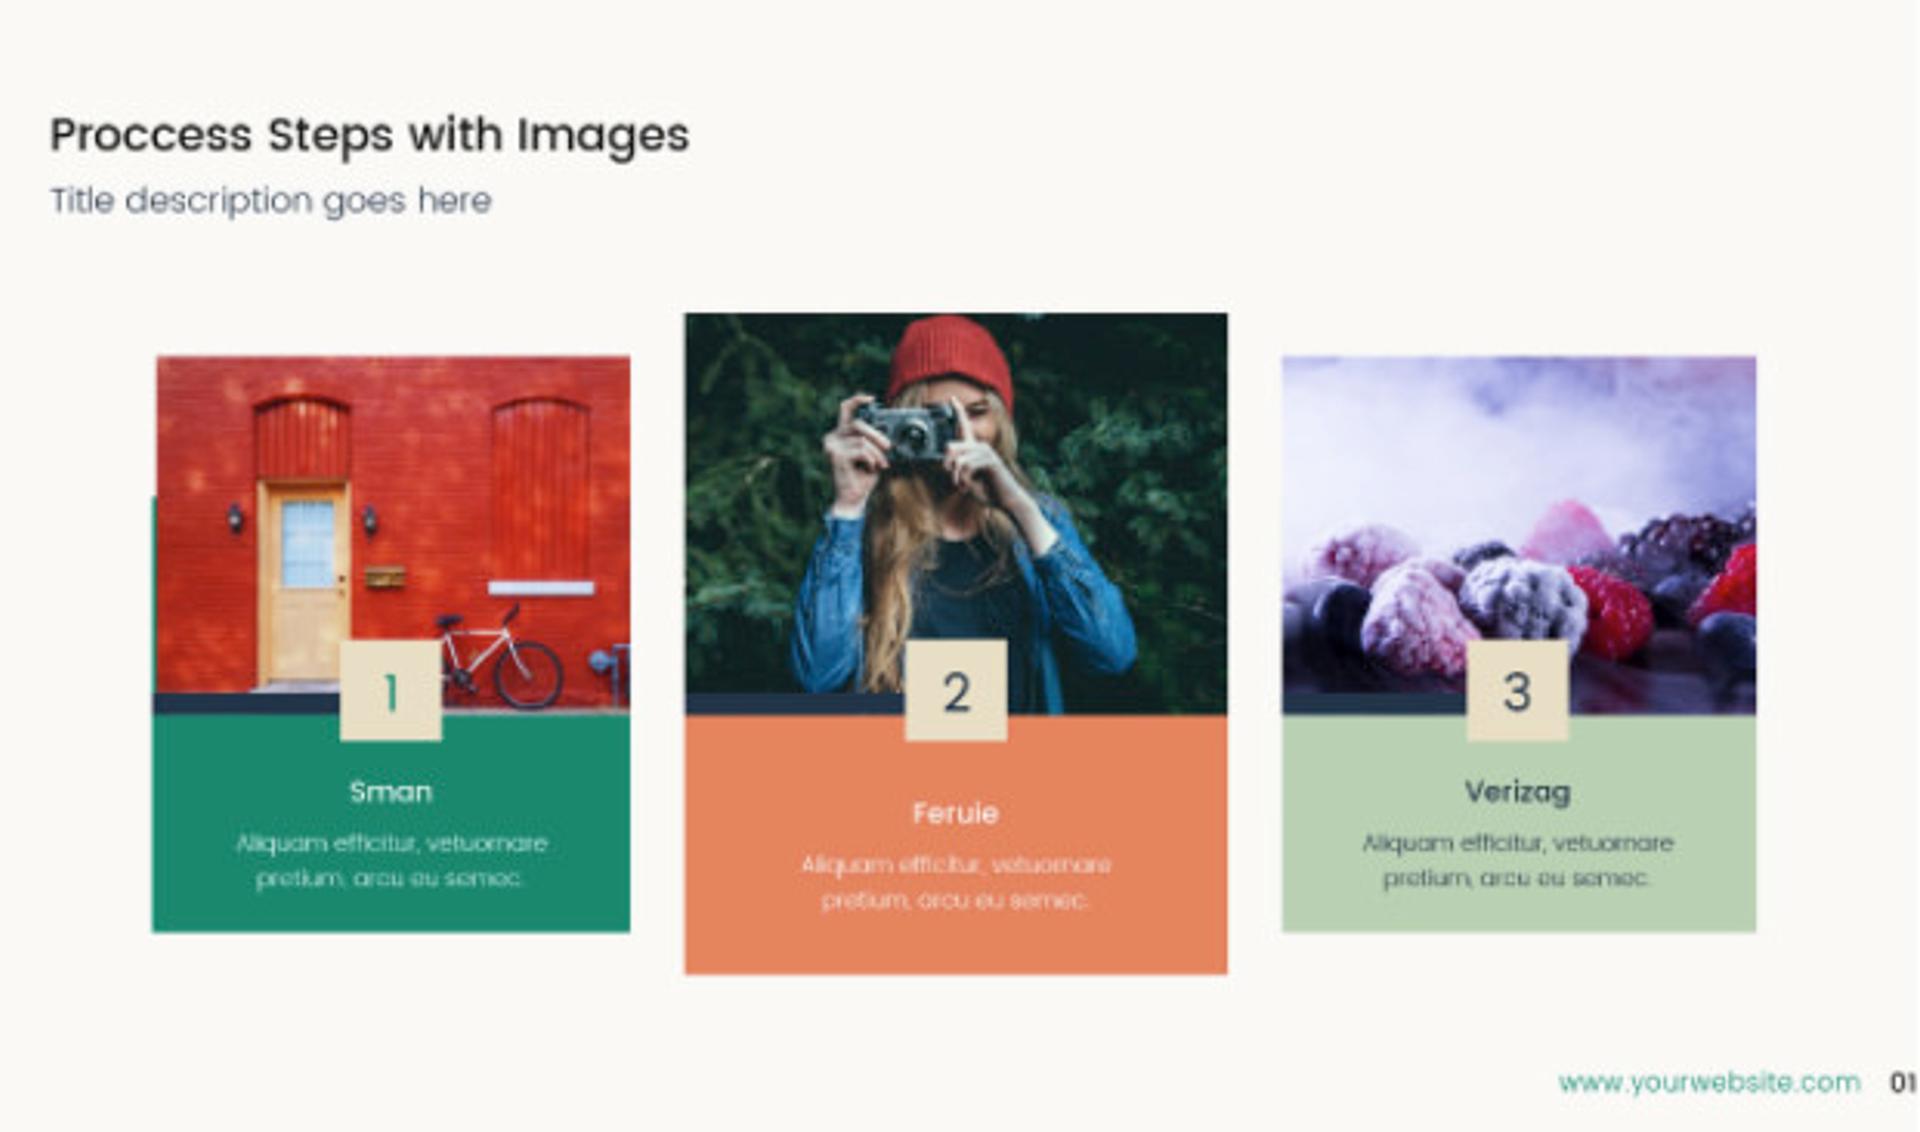This screenshot has height=1132, width=1920.
Task: Click description text under Sman
Action: [390, 861]
